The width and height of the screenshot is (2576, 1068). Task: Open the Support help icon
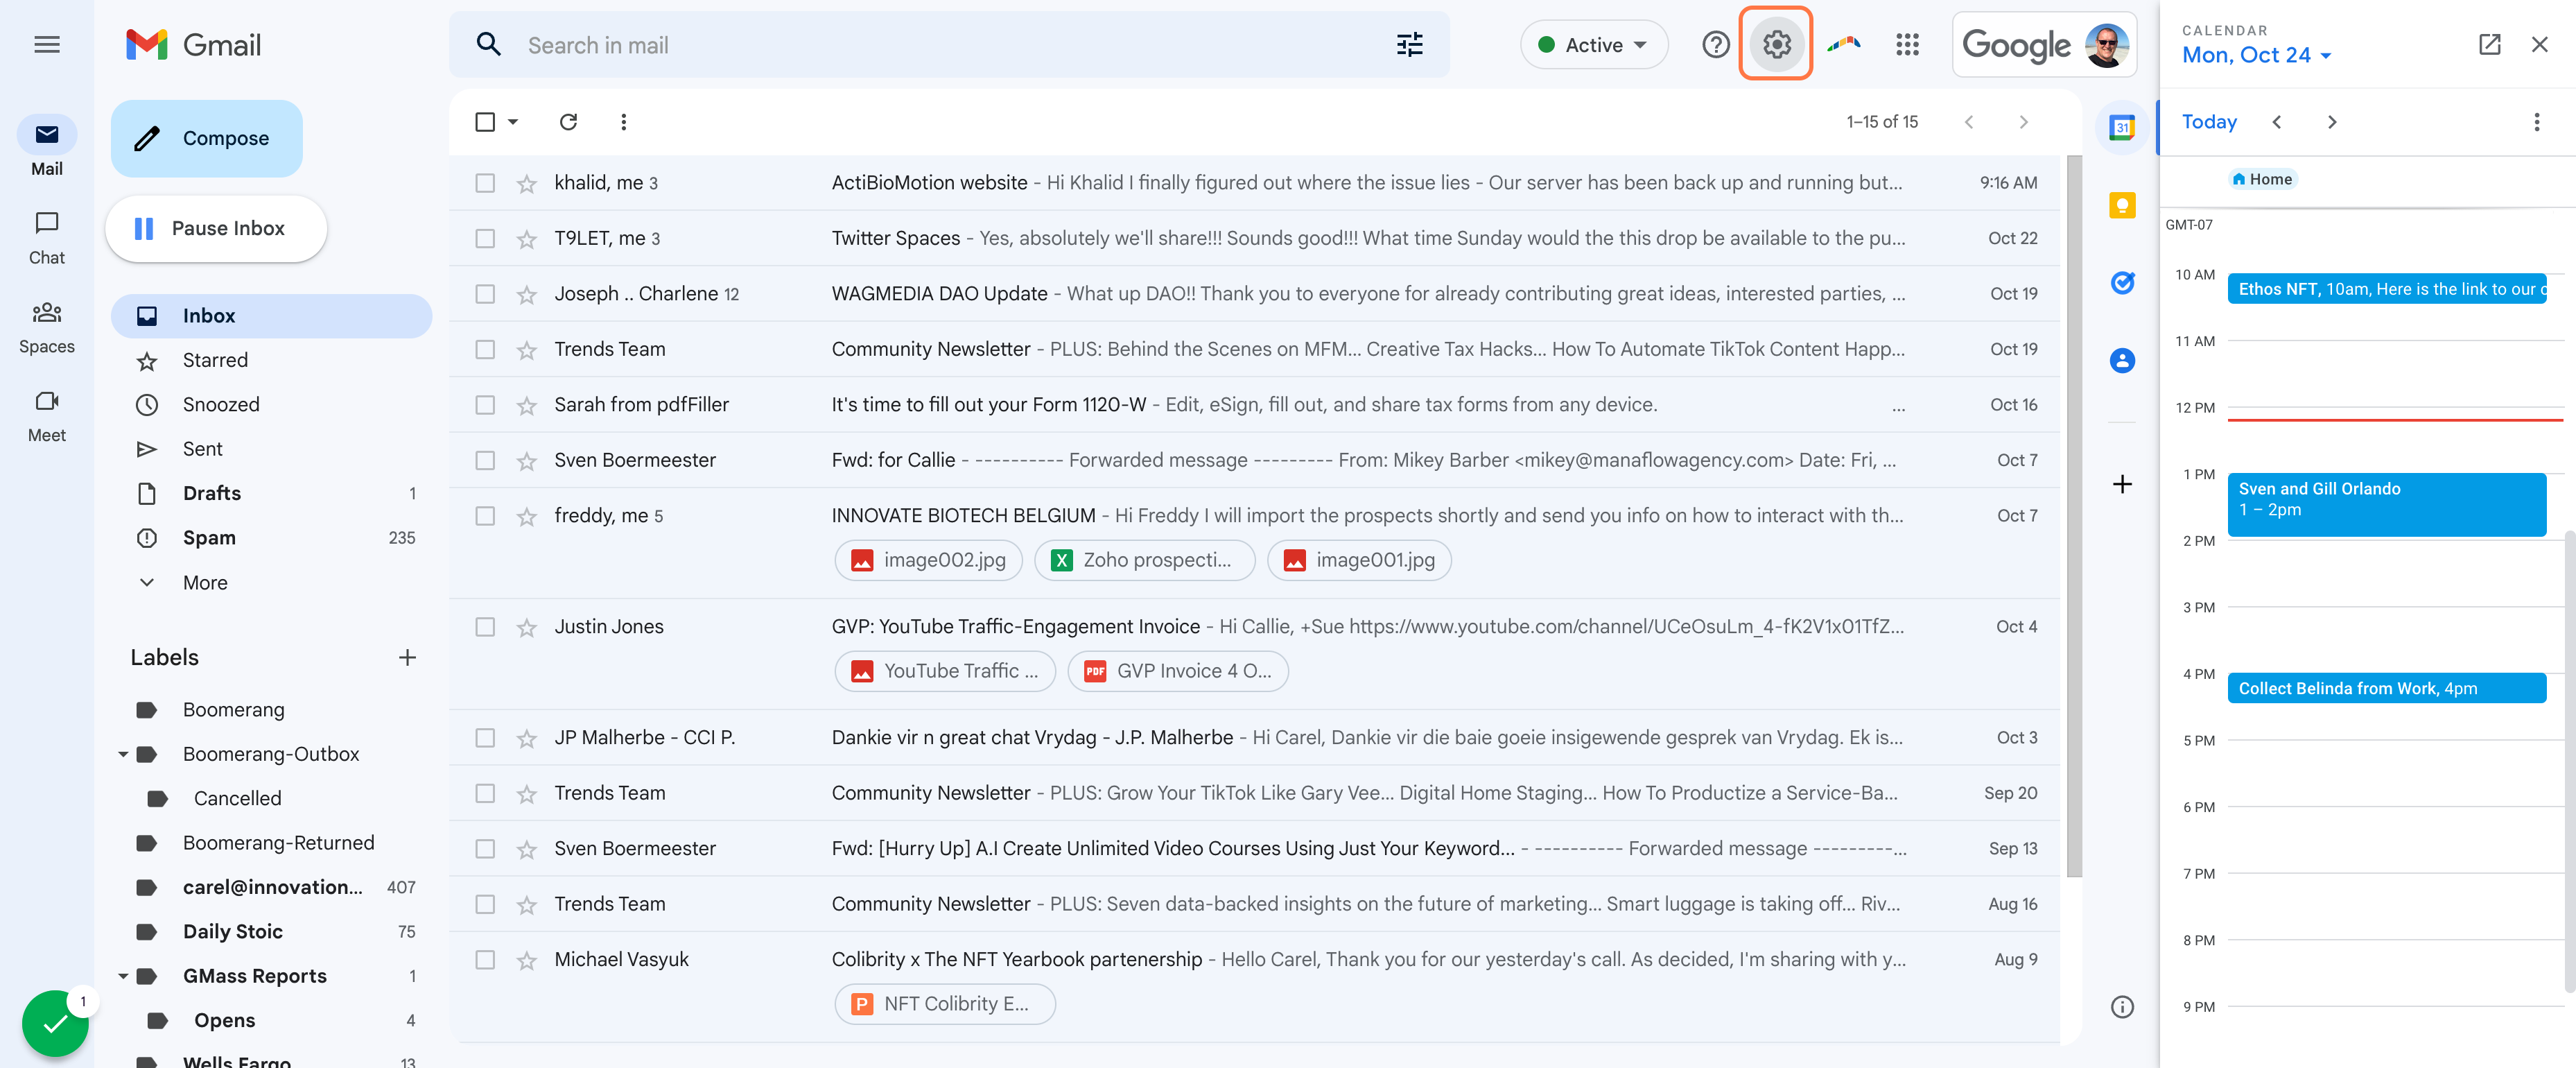point(1715,45)
